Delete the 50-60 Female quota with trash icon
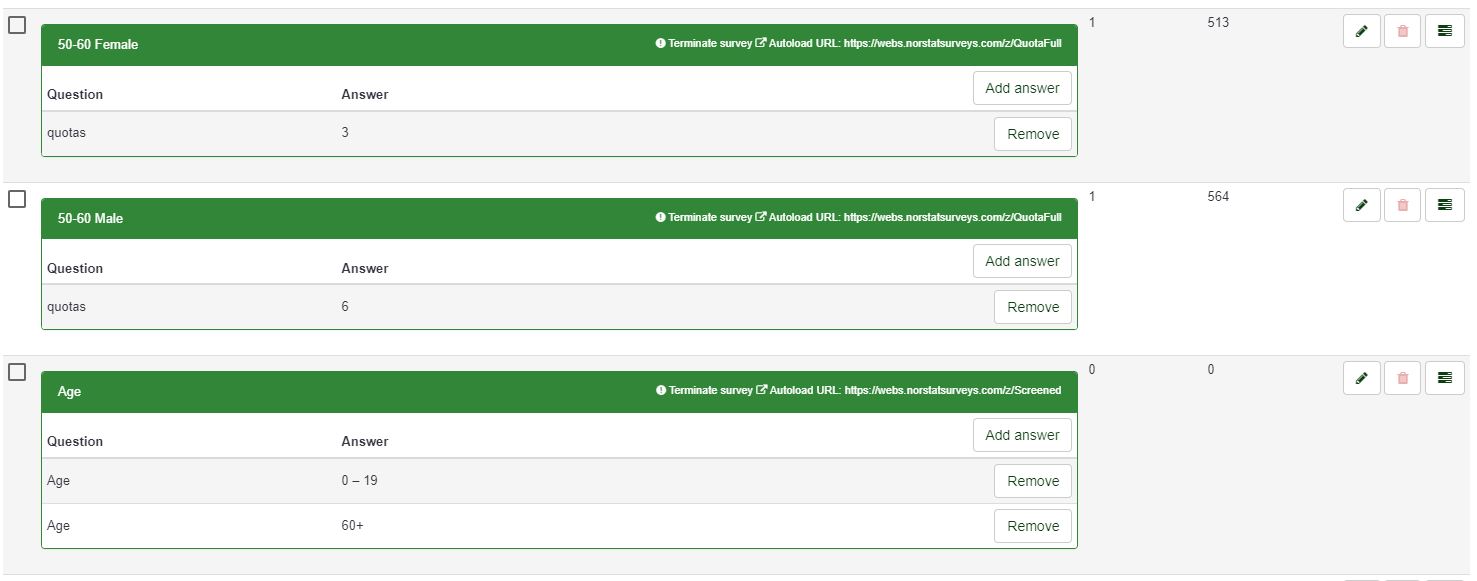This screenshot has width=1477, height=581. click(1402, 31)
